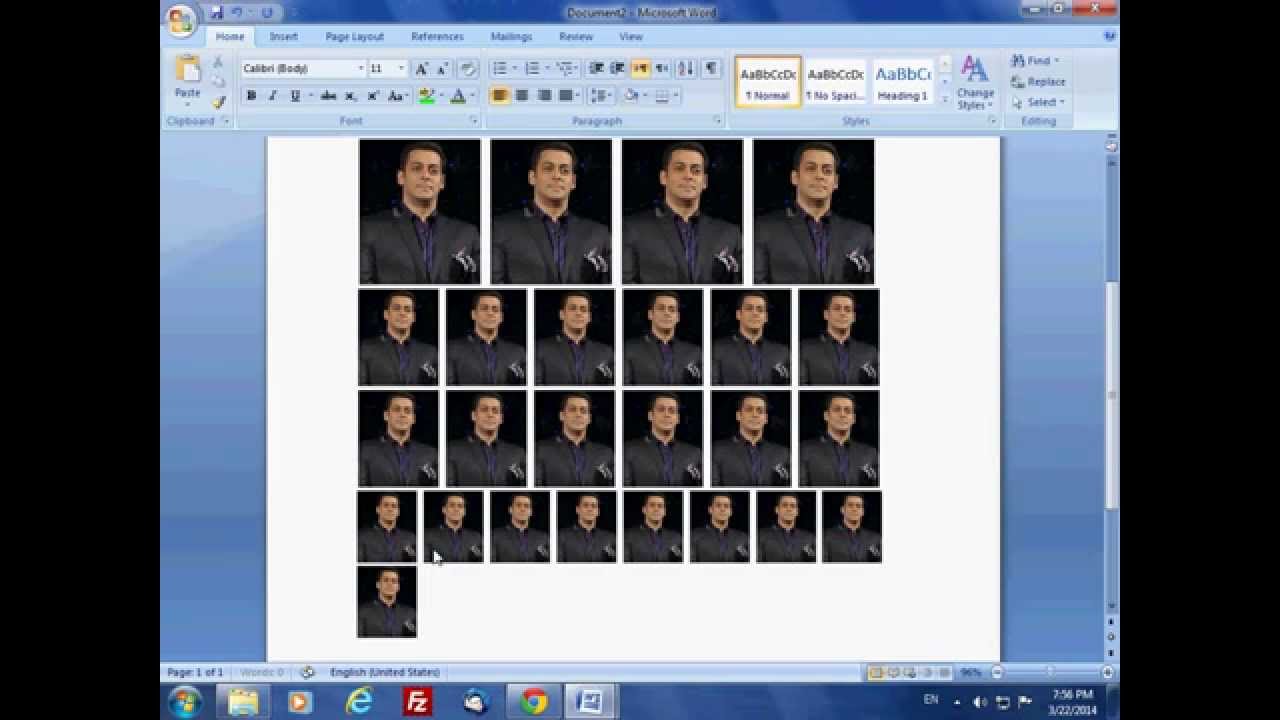1280x720 pixels.
Task: Open the Paragraph dialog launcher
Action: click(x=717, y=121)
